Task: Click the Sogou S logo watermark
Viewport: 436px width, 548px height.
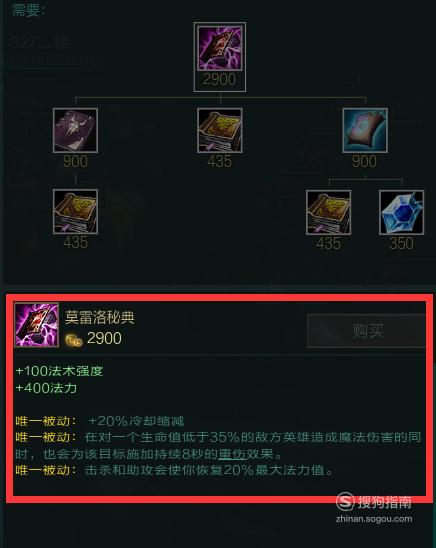Action: (345, 502)
